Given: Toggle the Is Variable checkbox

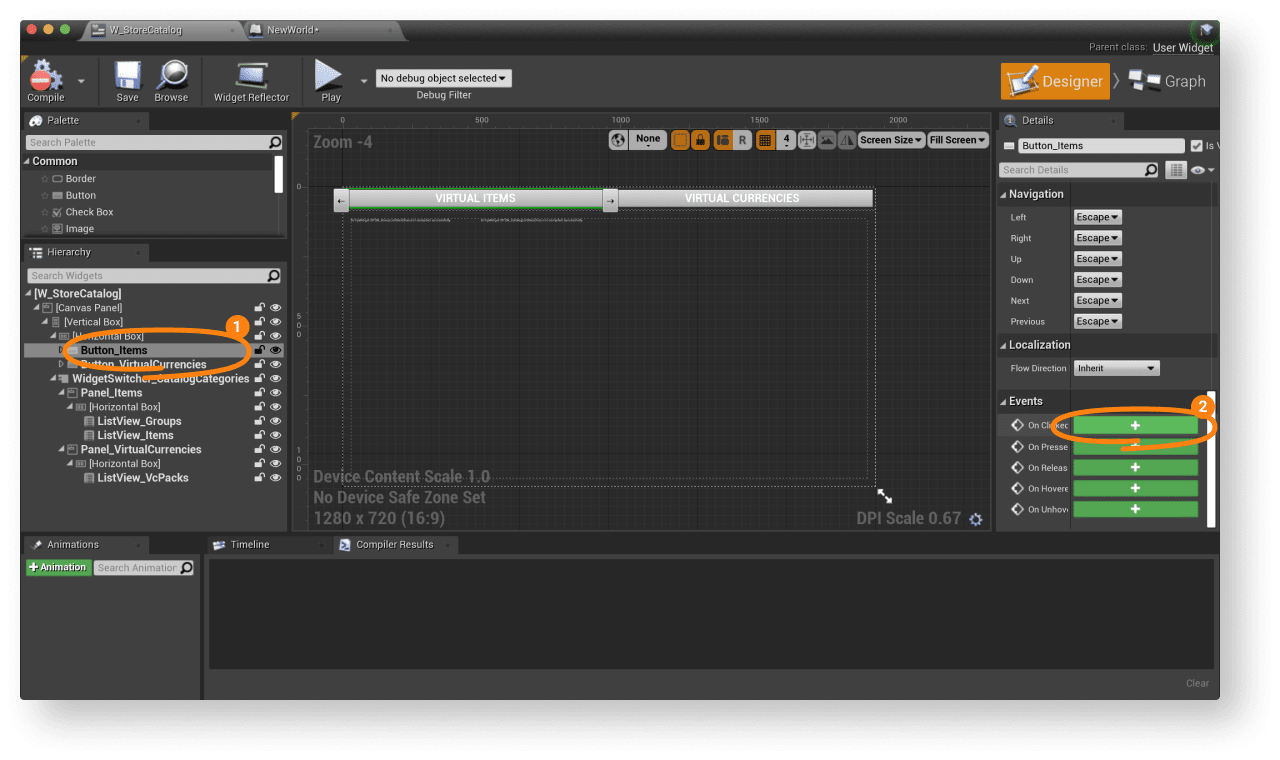Looking at the screenshot, I should pyautogui.click(x=1196, y=146).
